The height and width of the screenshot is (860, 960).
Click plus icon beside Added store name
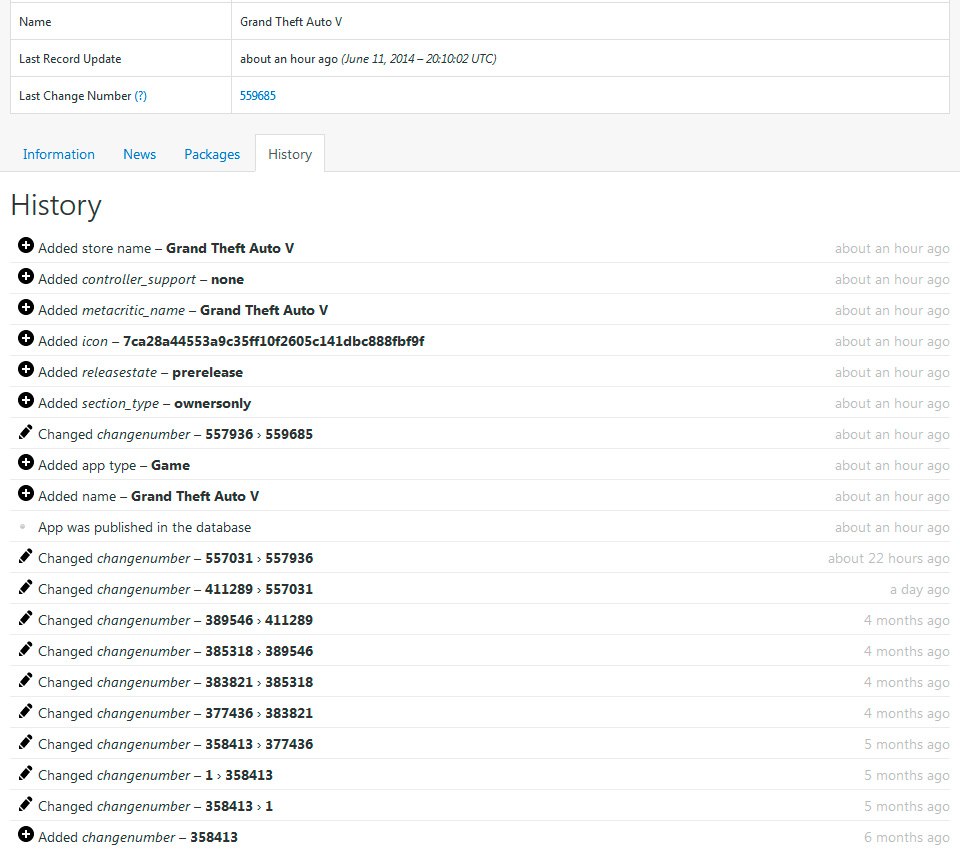pyautogui.click(x=26, y=245)
